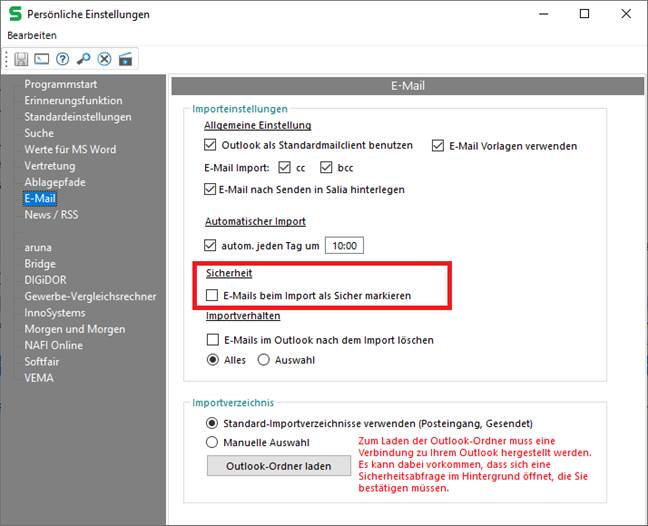Open News / RSS settings page
Image resolution: width=648 pixels, height=526 pixels.
(x=53, y=214)
